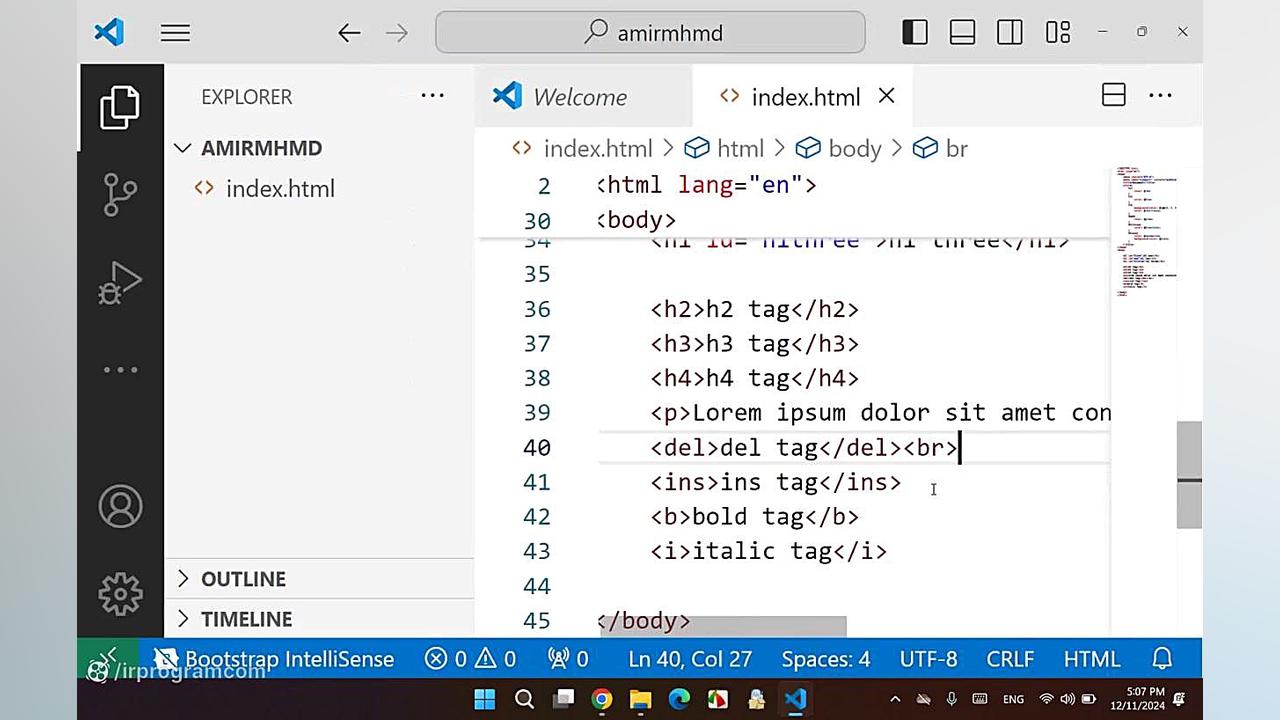Open Microsoft Edge from the taskbar
Viewport: 1280px width, 720px height.
679,699
